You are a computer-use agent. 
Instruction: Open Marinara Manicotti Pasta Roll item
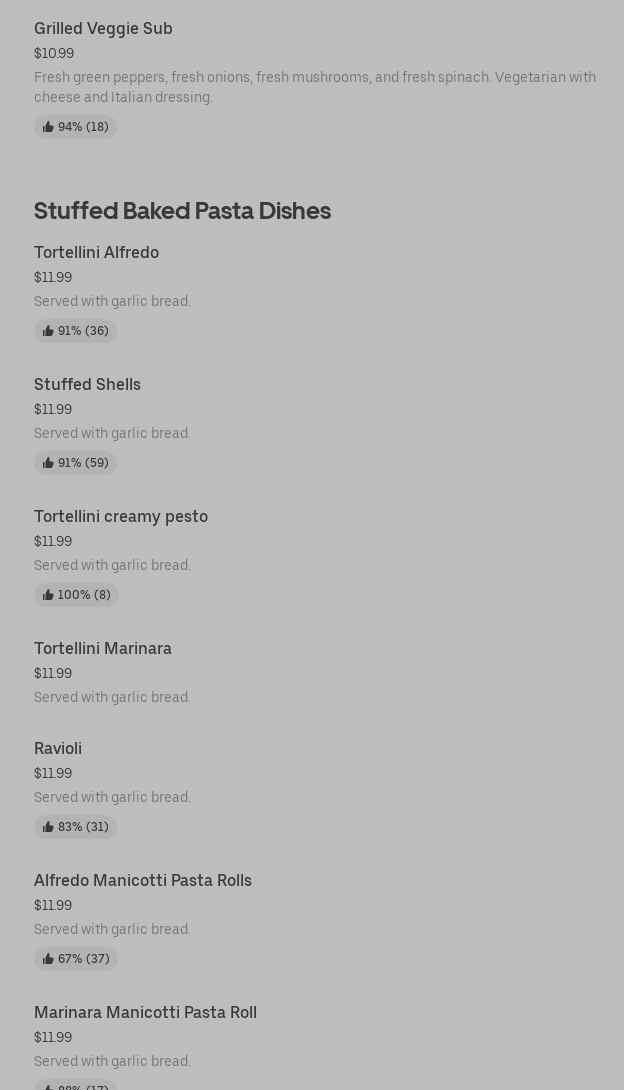145,1013
